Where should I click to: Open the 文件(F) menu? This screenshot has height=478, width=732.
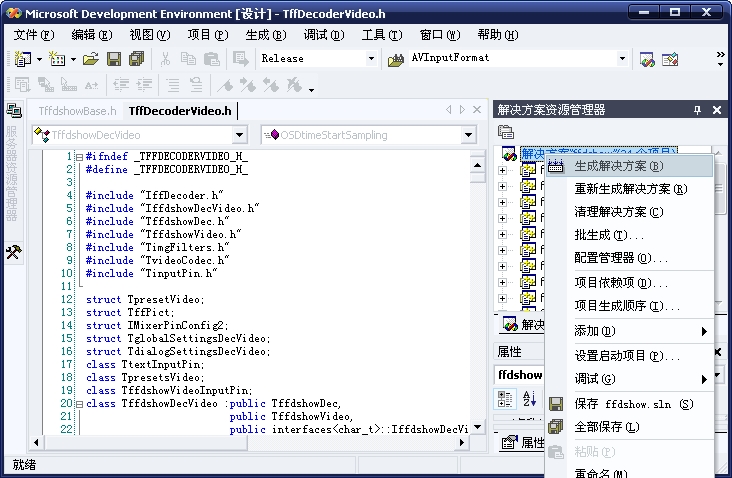click(x=34, y=35)
